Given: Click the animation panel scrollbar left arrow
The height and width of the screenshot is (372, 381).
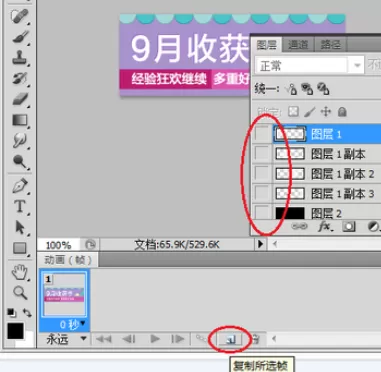Looking at the screenshot, I should (274, 339).
